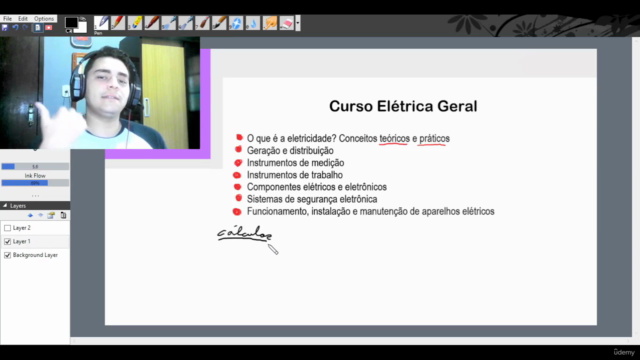Screen dimensions: 640x360
Task: Move layer up with blue arrow icon
Action: [x=30, y=215]
